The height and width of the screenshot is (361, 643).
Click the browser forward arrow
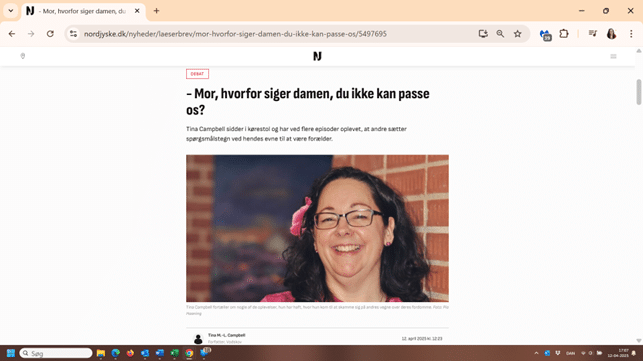tap(31, 34)
